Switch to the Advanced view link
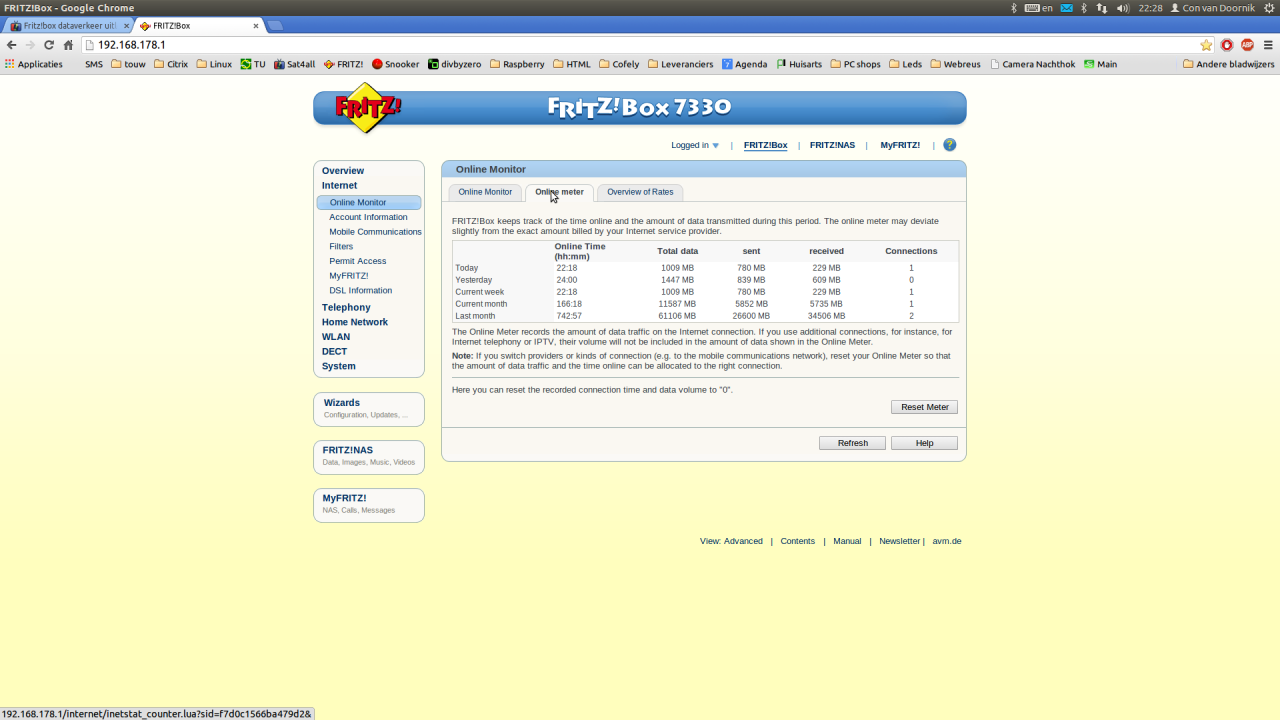The height and width of the screenshot is (720, 1280). coord(743,541)
